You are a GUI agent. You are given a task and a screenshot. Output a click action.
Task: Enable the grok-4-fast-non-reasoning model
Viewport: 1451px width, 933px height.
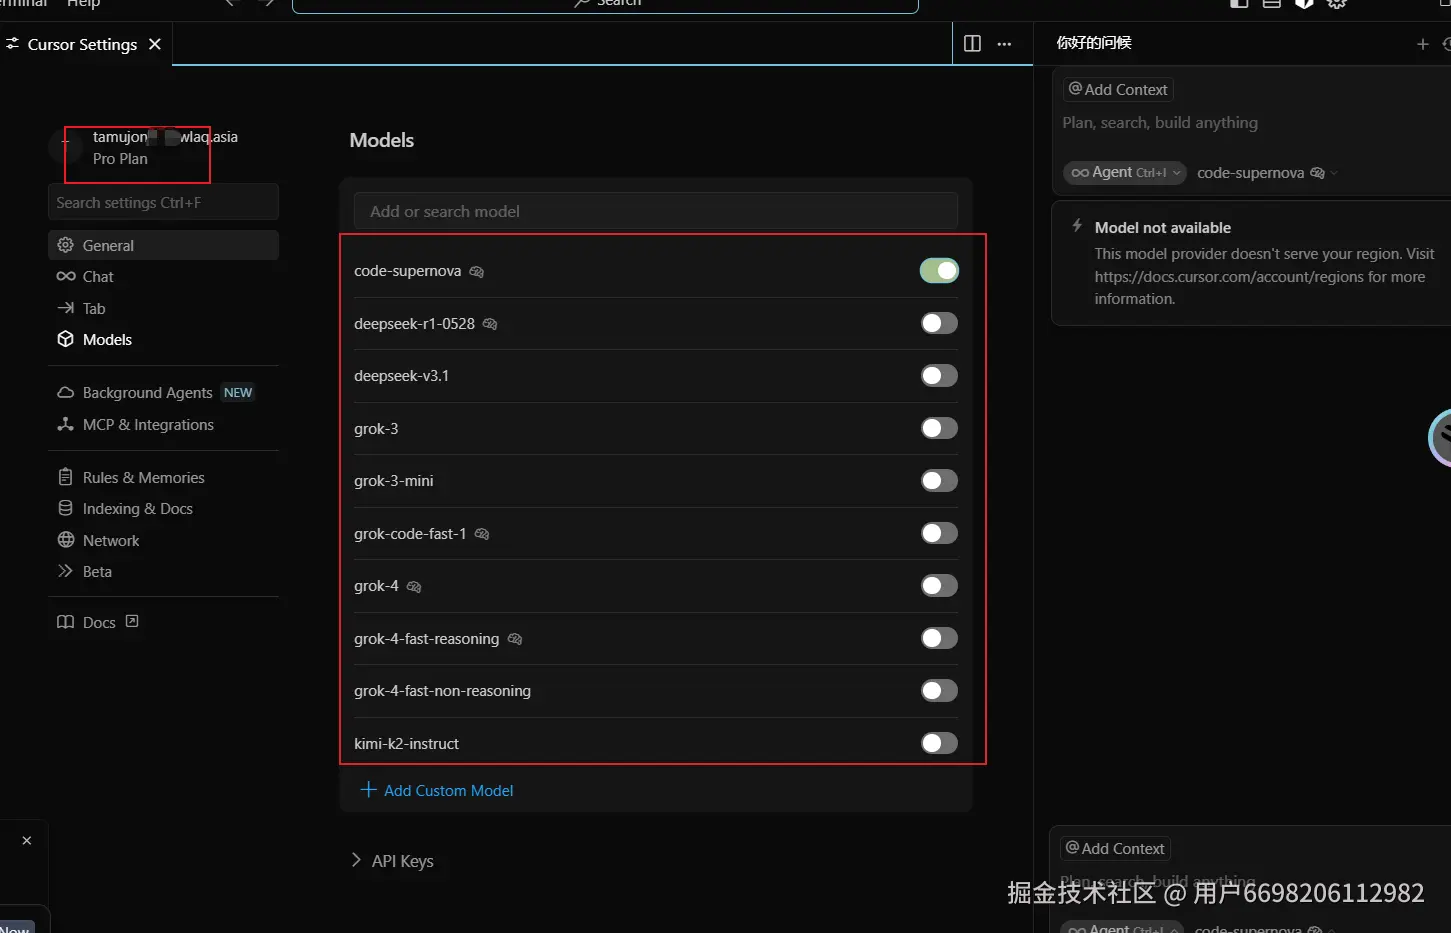tap(939, 690)
